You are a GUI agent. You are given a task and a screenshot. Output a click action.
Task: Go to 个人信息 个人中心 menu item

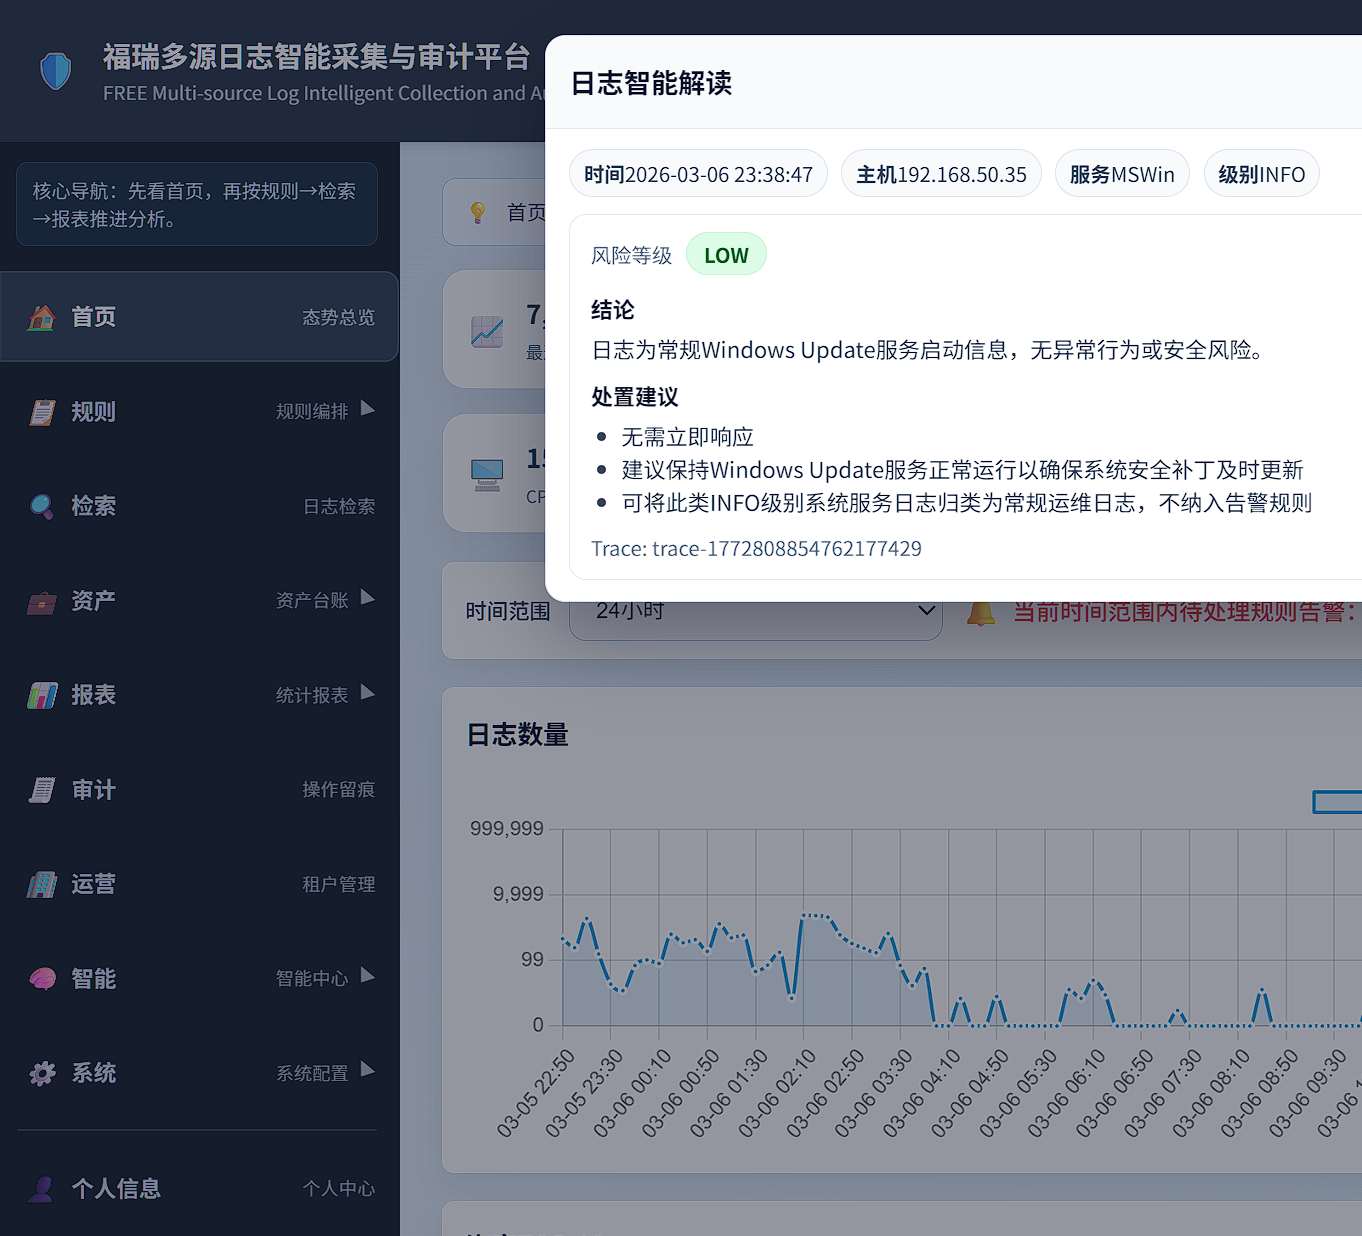pyautogui.click(x=199, y=1188)
